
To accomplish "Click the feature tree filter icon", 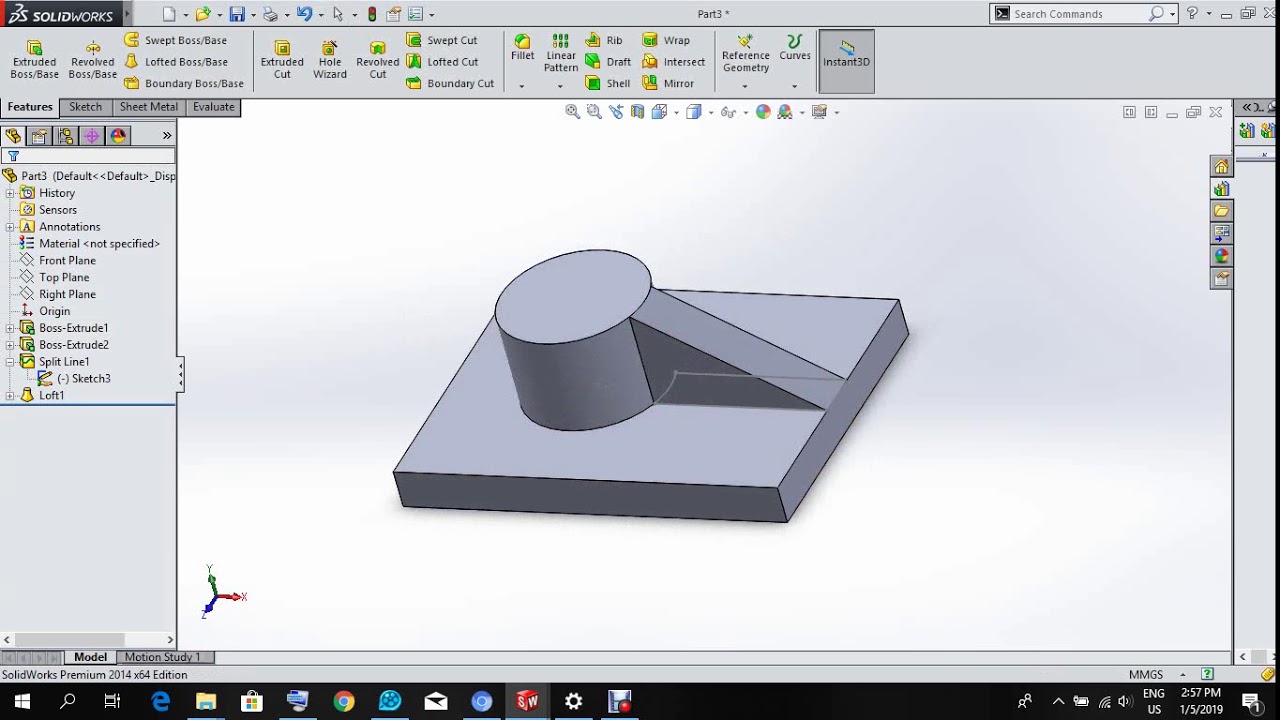I will (x=13, y=156).
